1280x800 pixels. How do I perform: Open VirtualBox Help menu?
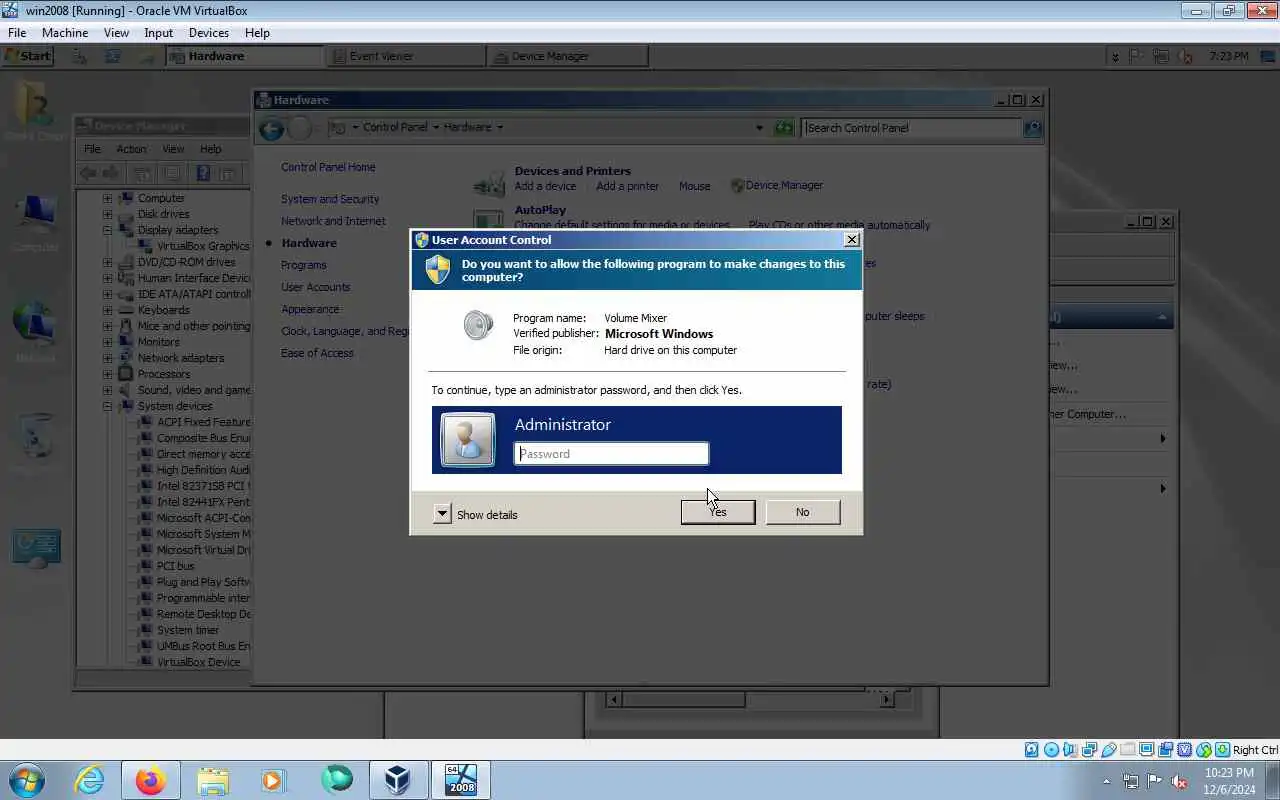tap(257, 33)
